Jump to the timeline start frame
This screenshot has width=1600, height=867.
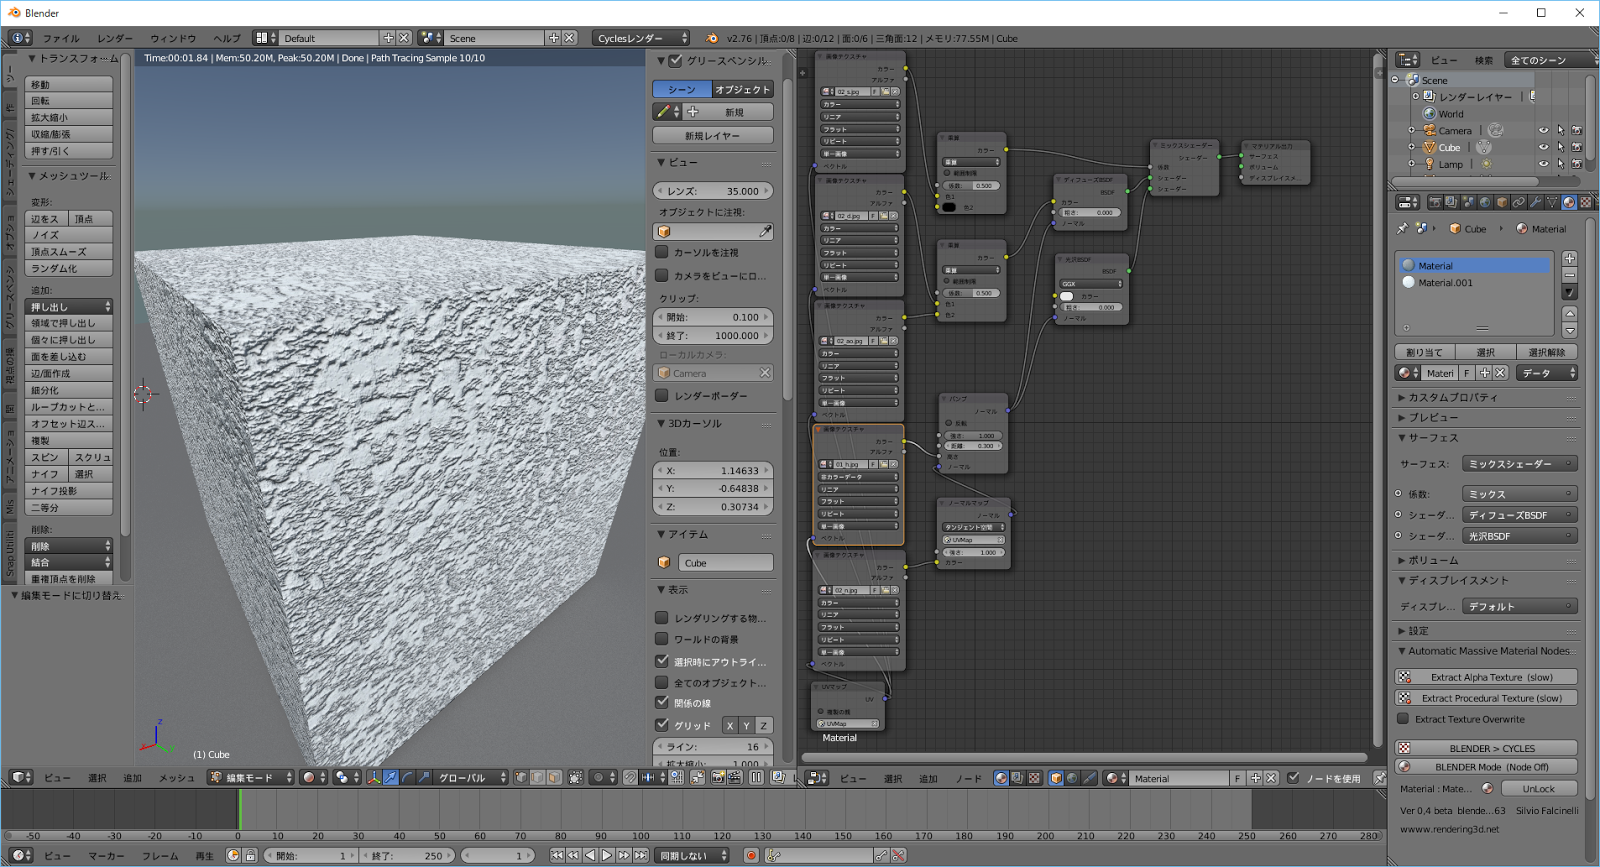tap(557, 855)
